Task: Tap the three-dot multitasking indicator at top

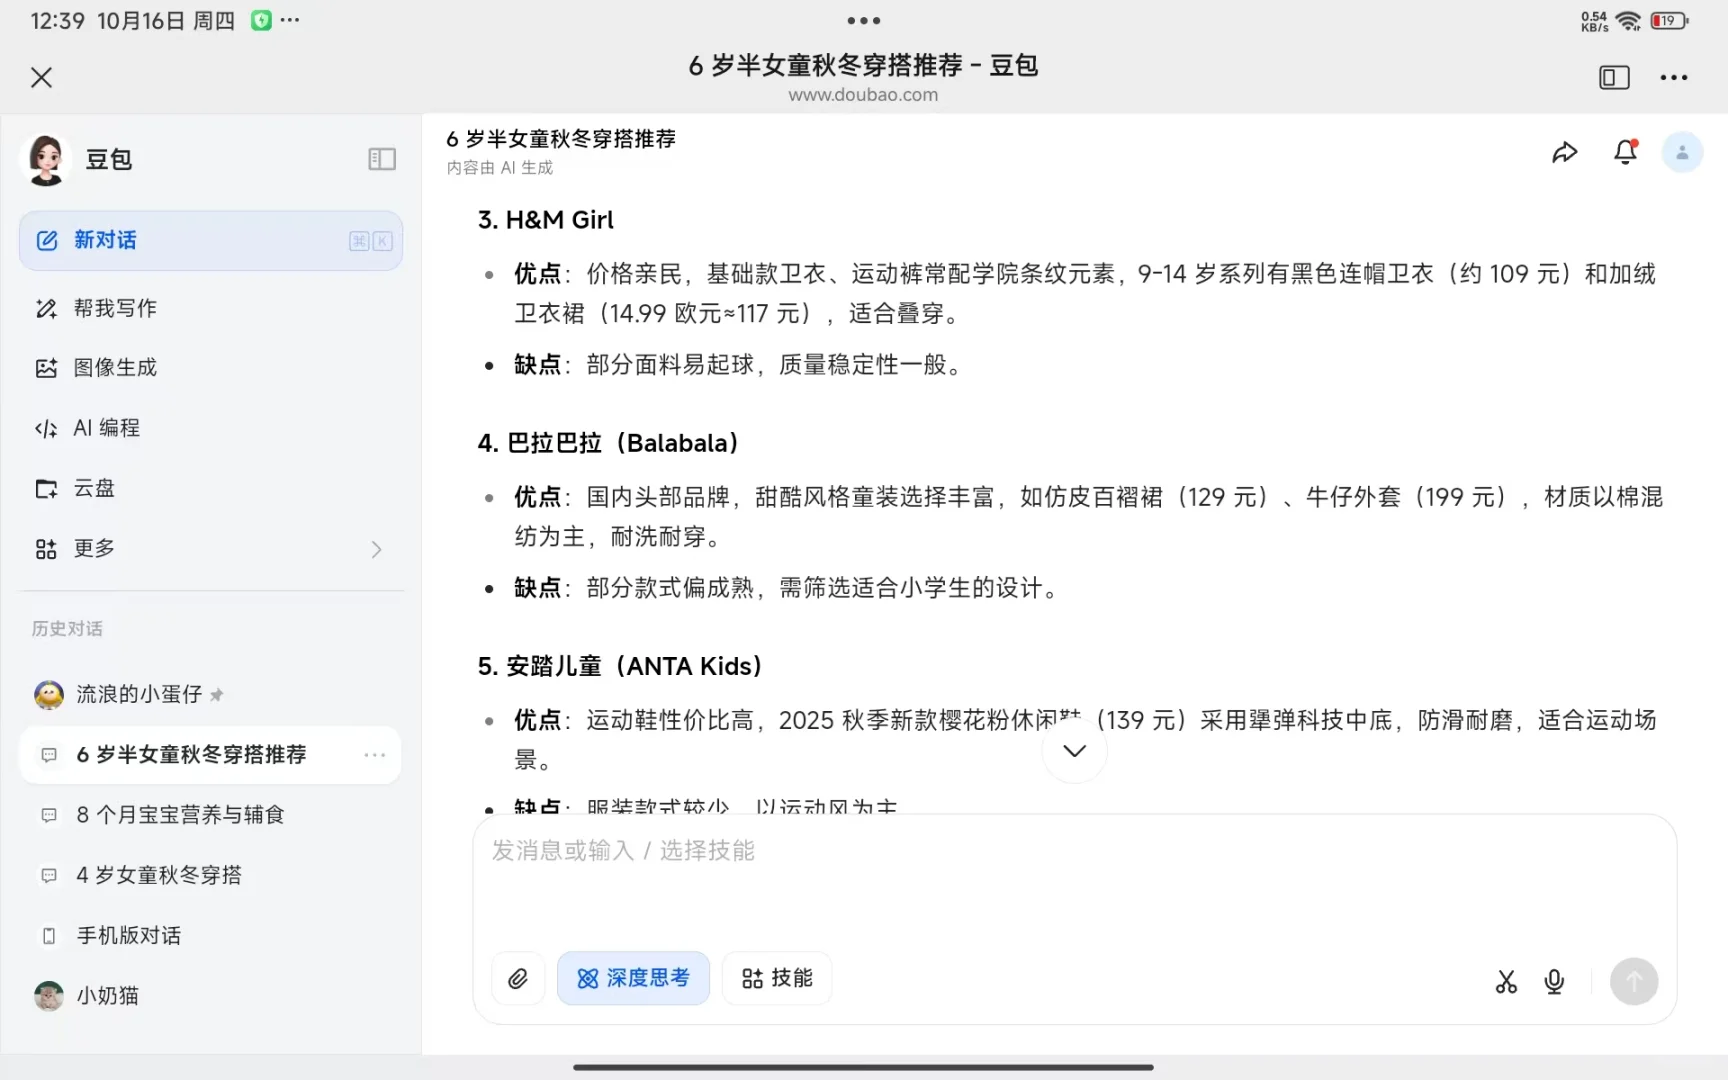Action: (x=863, y=20)
